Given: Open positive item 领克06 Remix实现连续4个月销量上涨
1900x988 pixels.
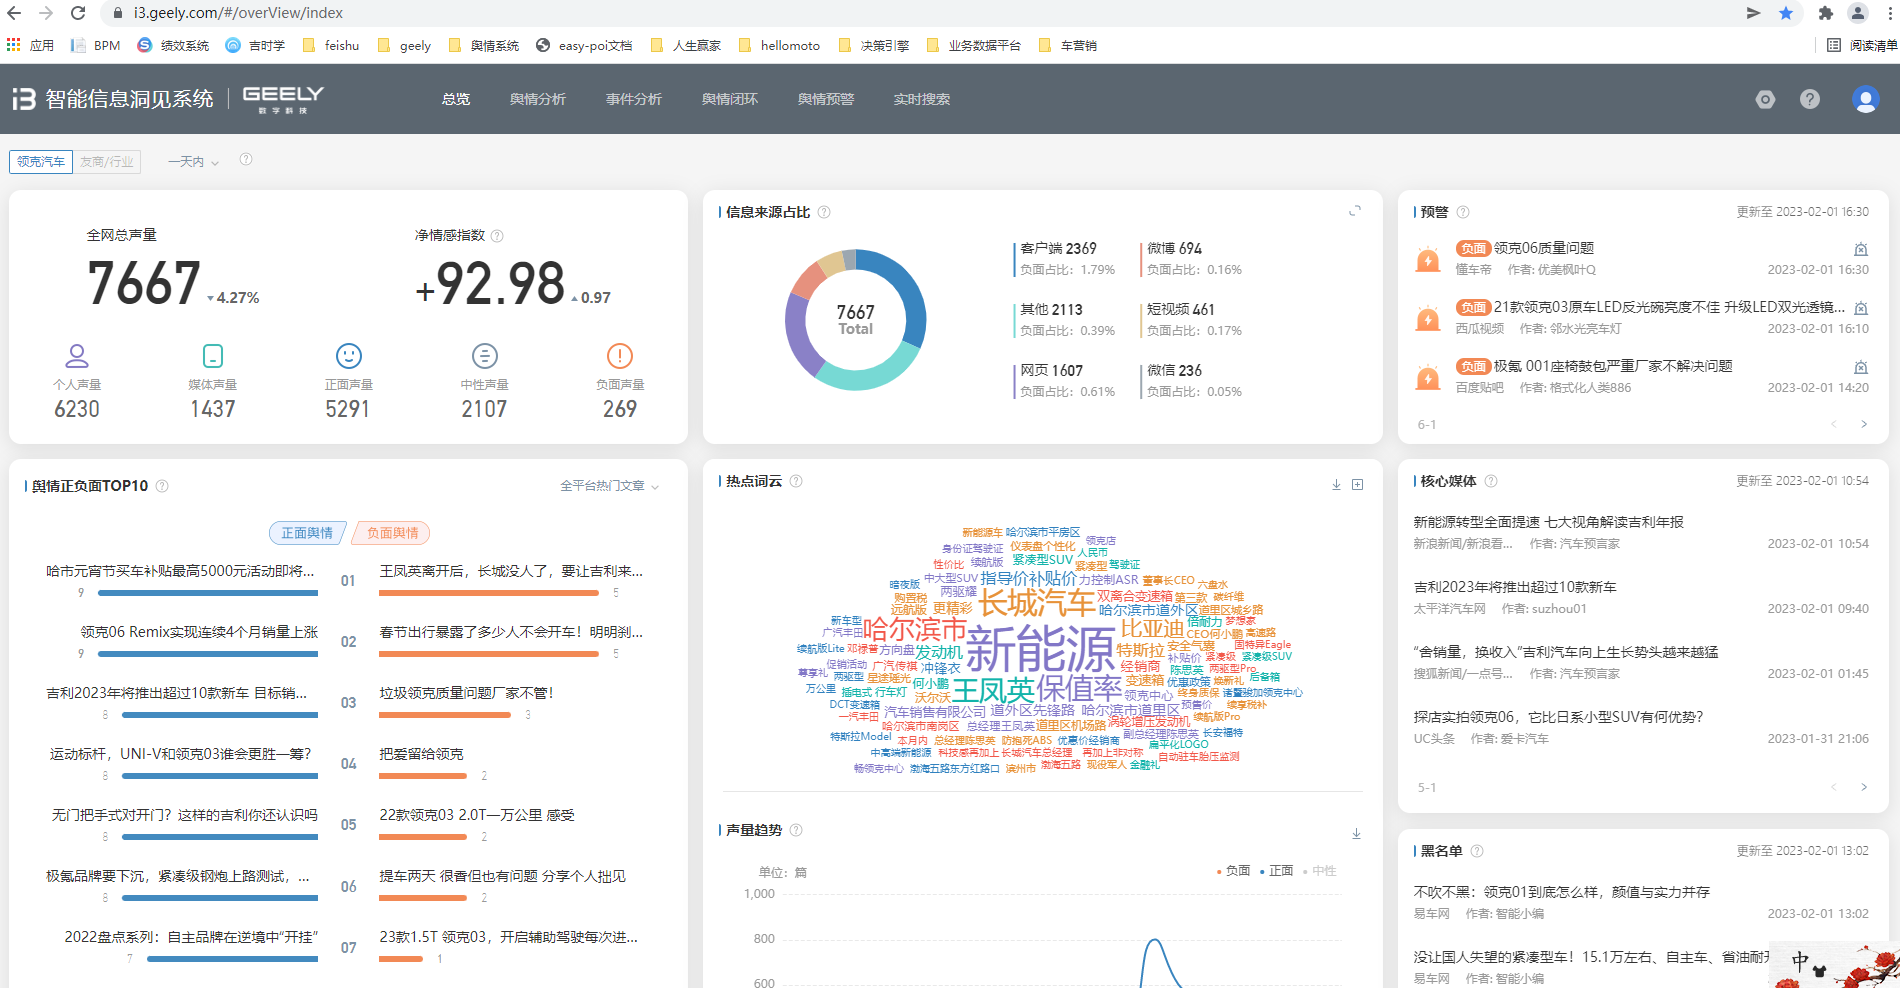Looking at the screenshot, I should pos(199,632).
